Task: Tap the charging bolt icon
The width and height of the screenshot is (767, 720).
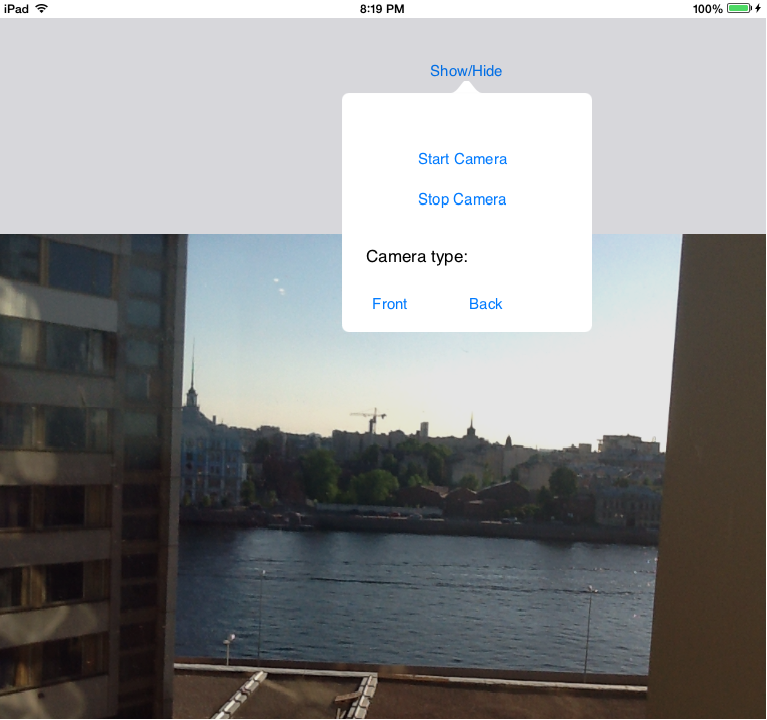Action: click(x=758, y=8)
